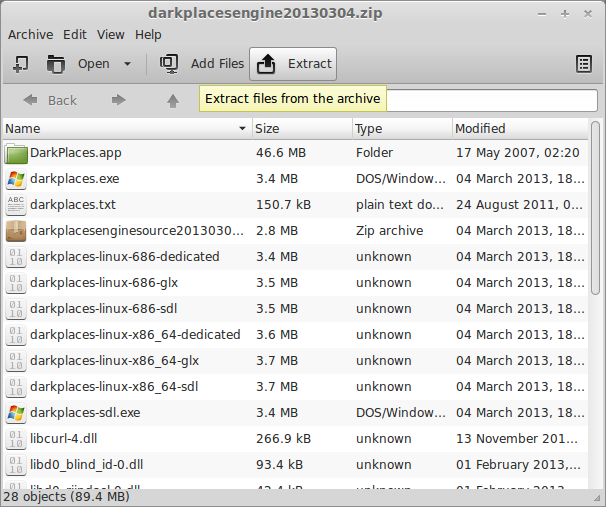606x507 pixels.
Task: Click the forward arrow navigation icon
Action: [119, 100]
